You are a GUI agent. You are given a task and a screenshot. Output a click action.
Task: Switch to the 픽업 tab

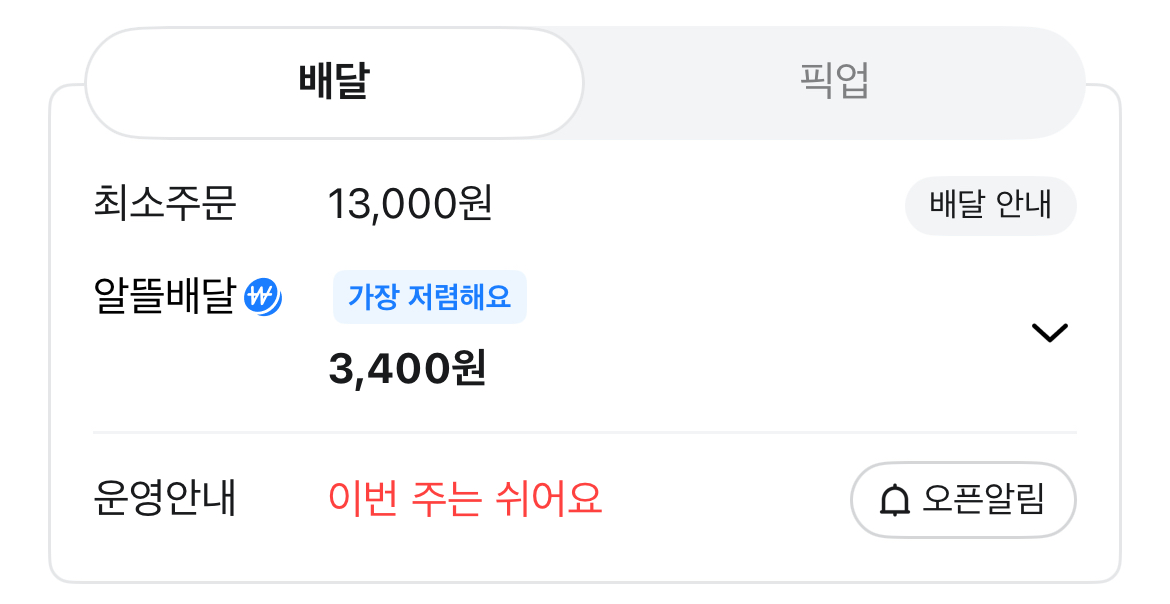tap(834, 82)
